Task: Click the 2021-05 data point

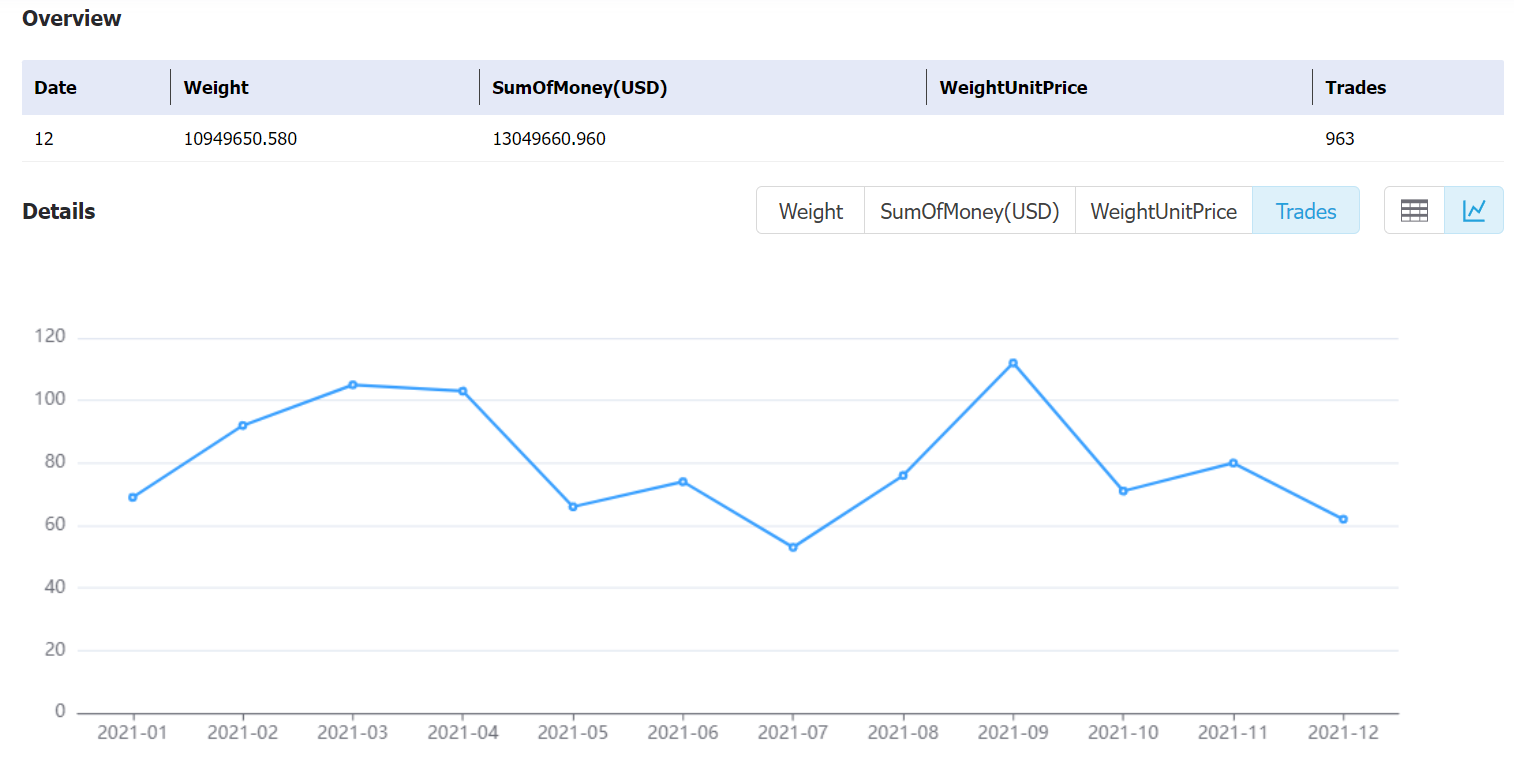Action: point(573,507)
